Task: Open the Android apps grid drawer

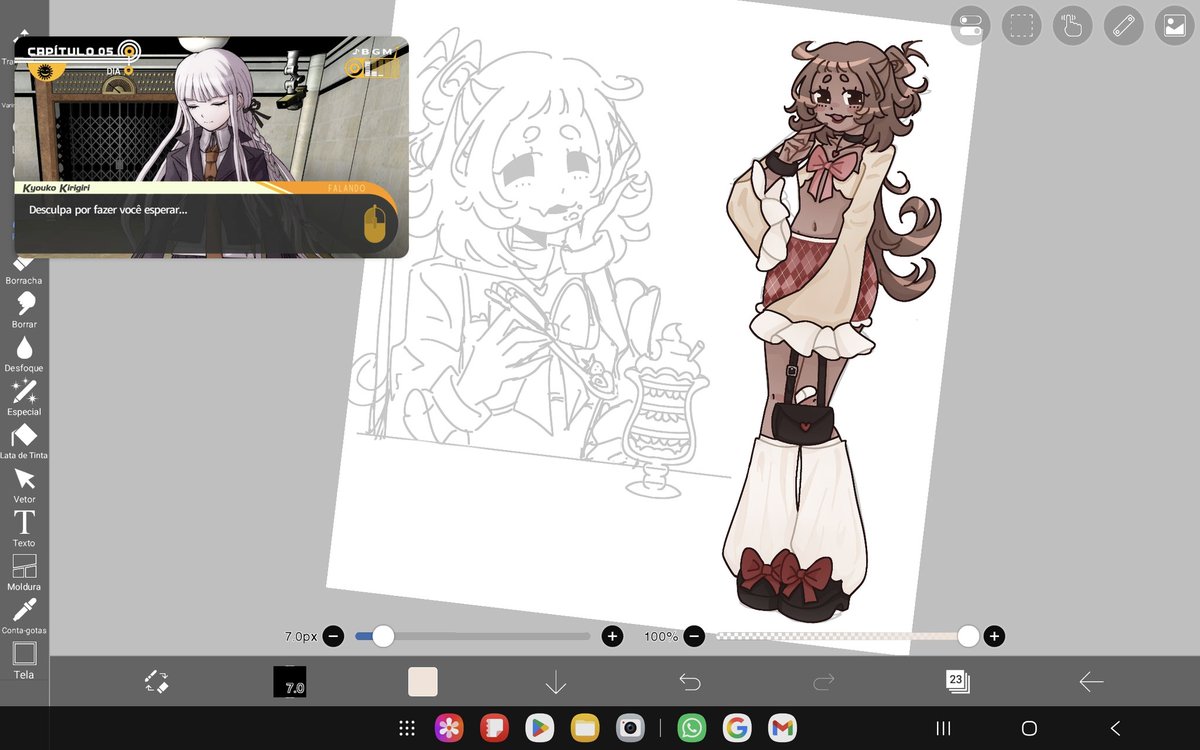Action: (407, 728)
